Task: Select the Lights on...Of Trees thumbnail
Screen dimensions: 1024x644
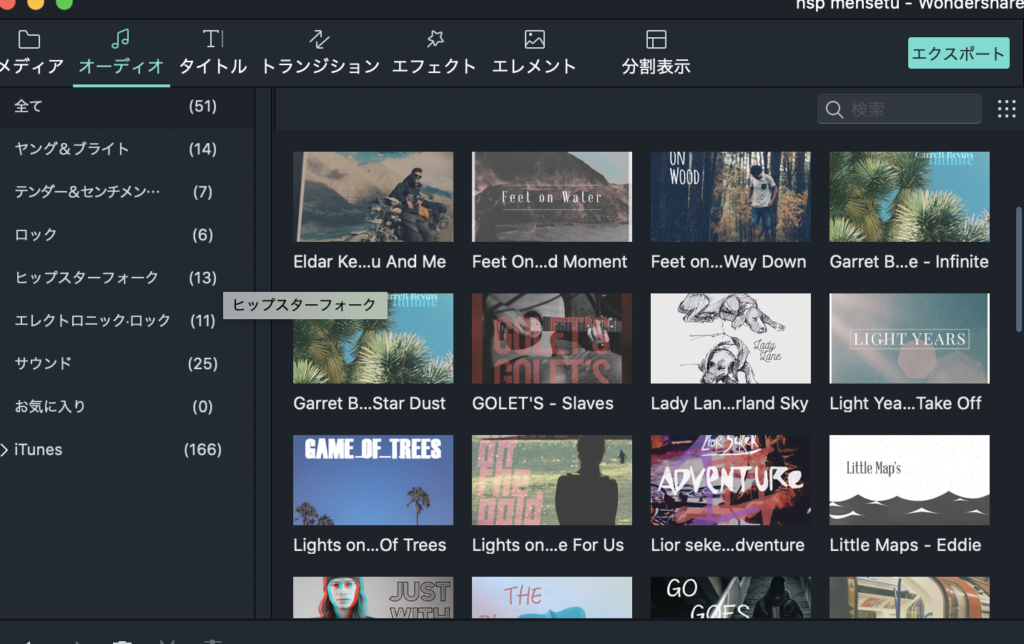Action: [373, 480]
